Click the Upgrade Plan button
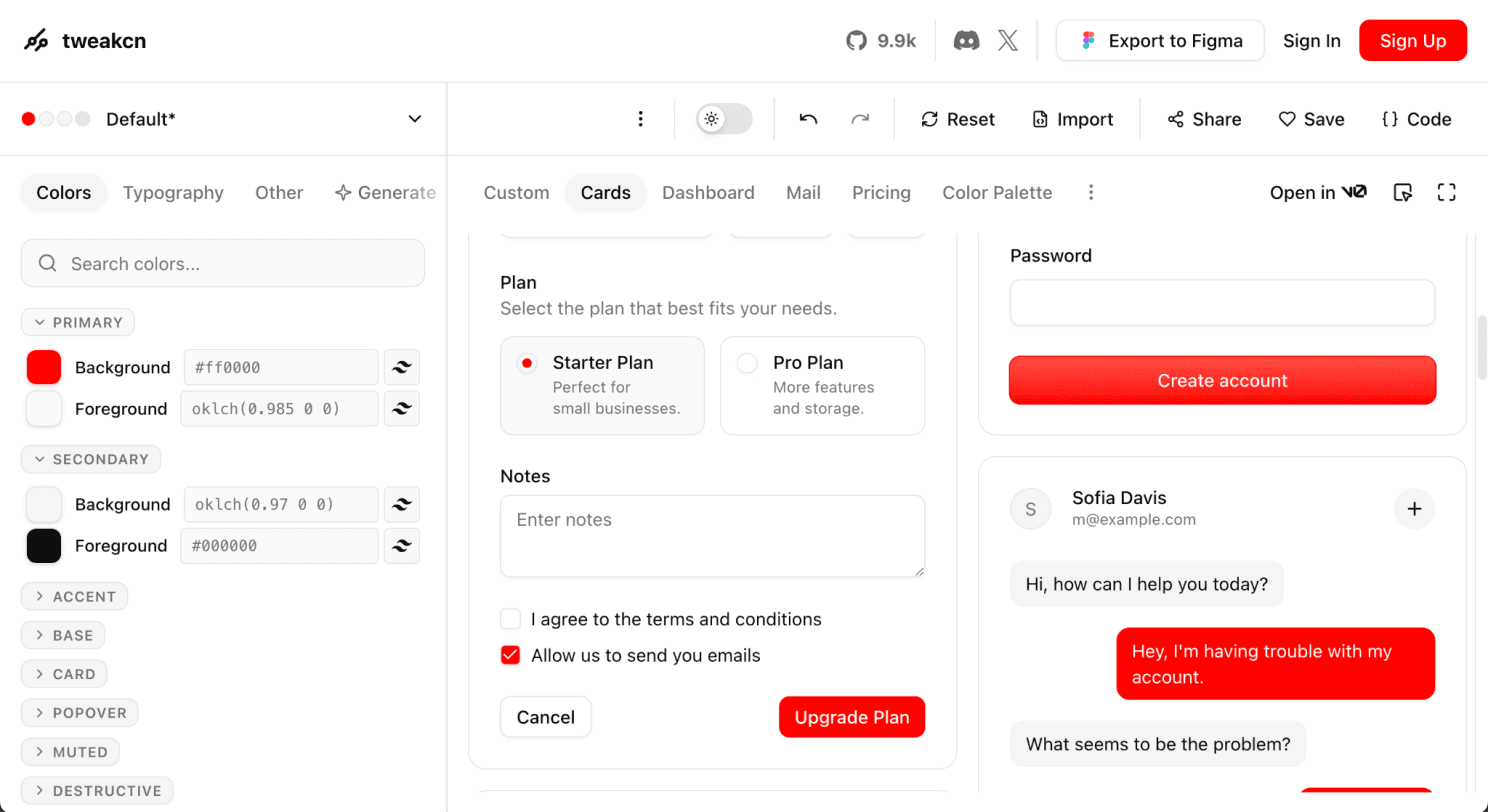Image resolution: width=1488 pixels, height=812 pixels. coord(852,717)
